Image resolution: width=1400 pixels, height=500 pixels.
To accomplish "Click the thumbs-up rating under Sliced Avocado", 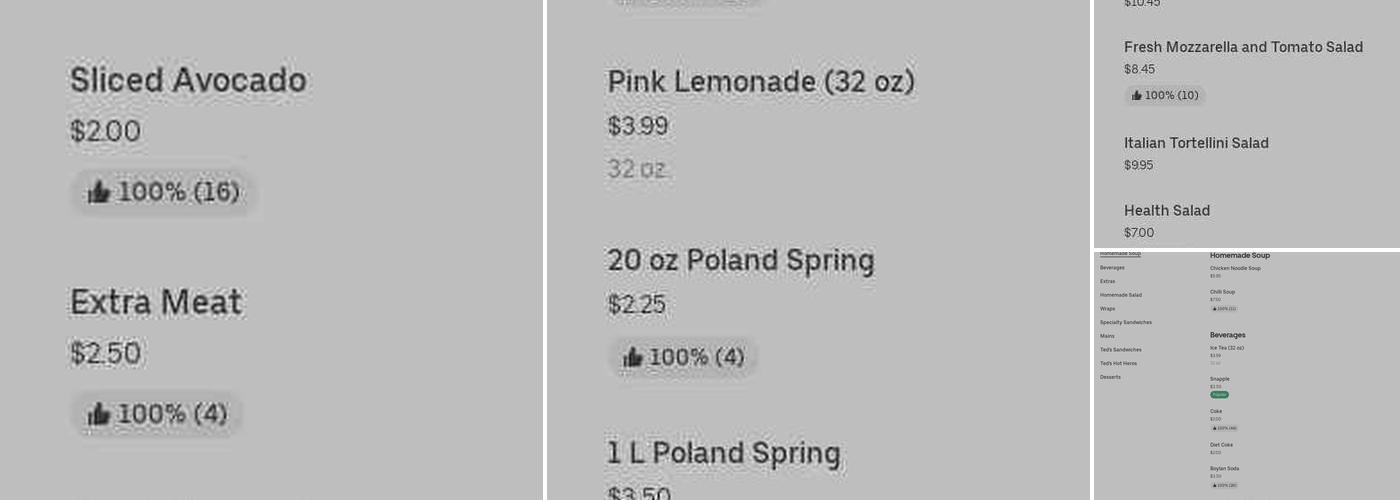I will pyautogui.click(x=164, y=192).
